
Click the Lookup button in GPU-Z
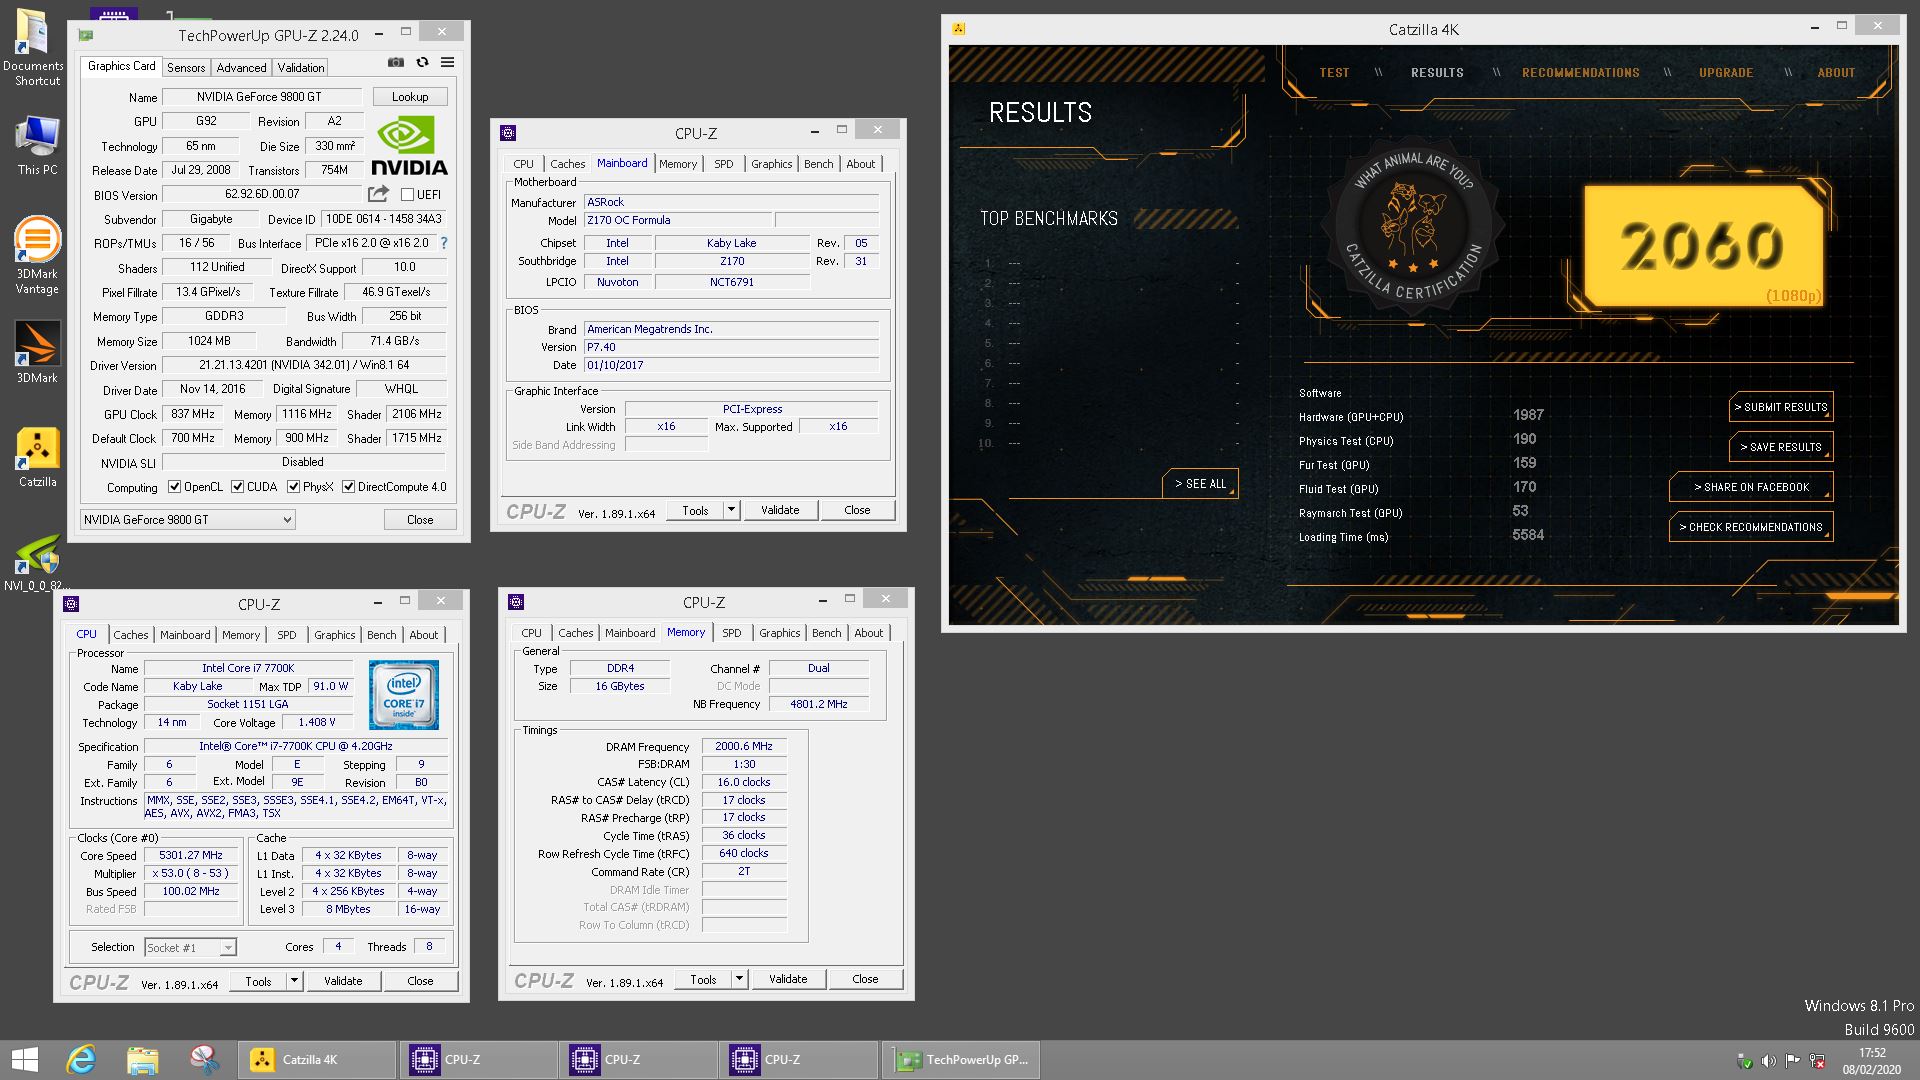(410, 97)
